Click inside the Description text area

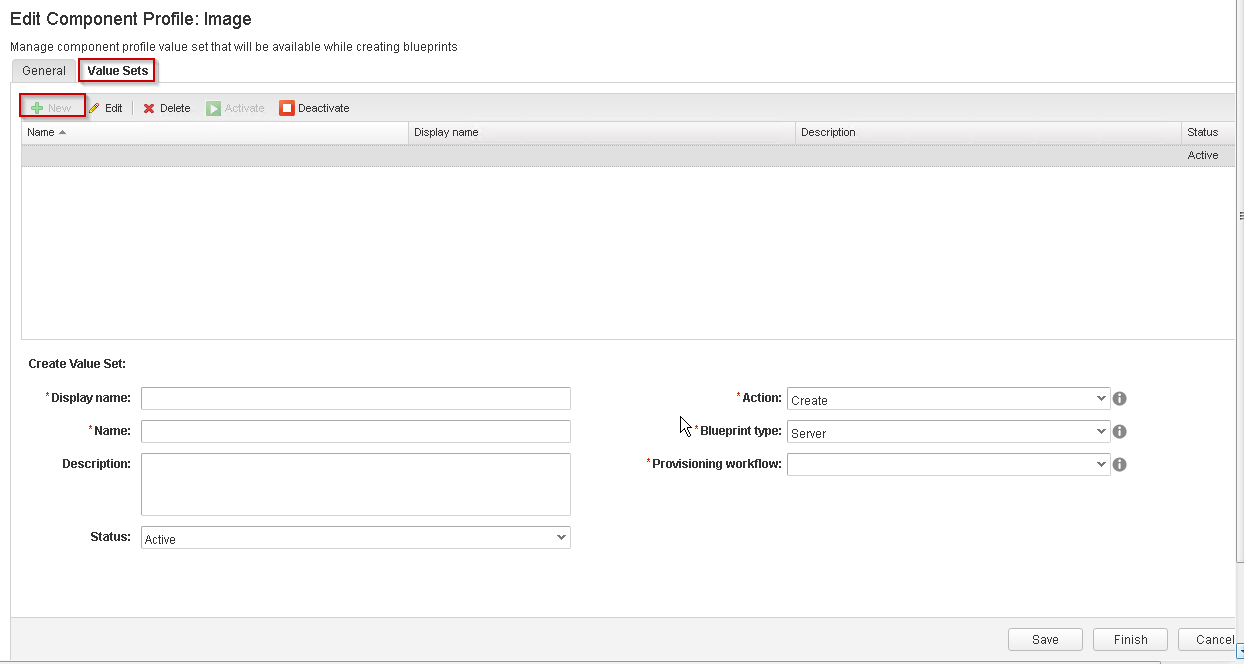[355, 484]
